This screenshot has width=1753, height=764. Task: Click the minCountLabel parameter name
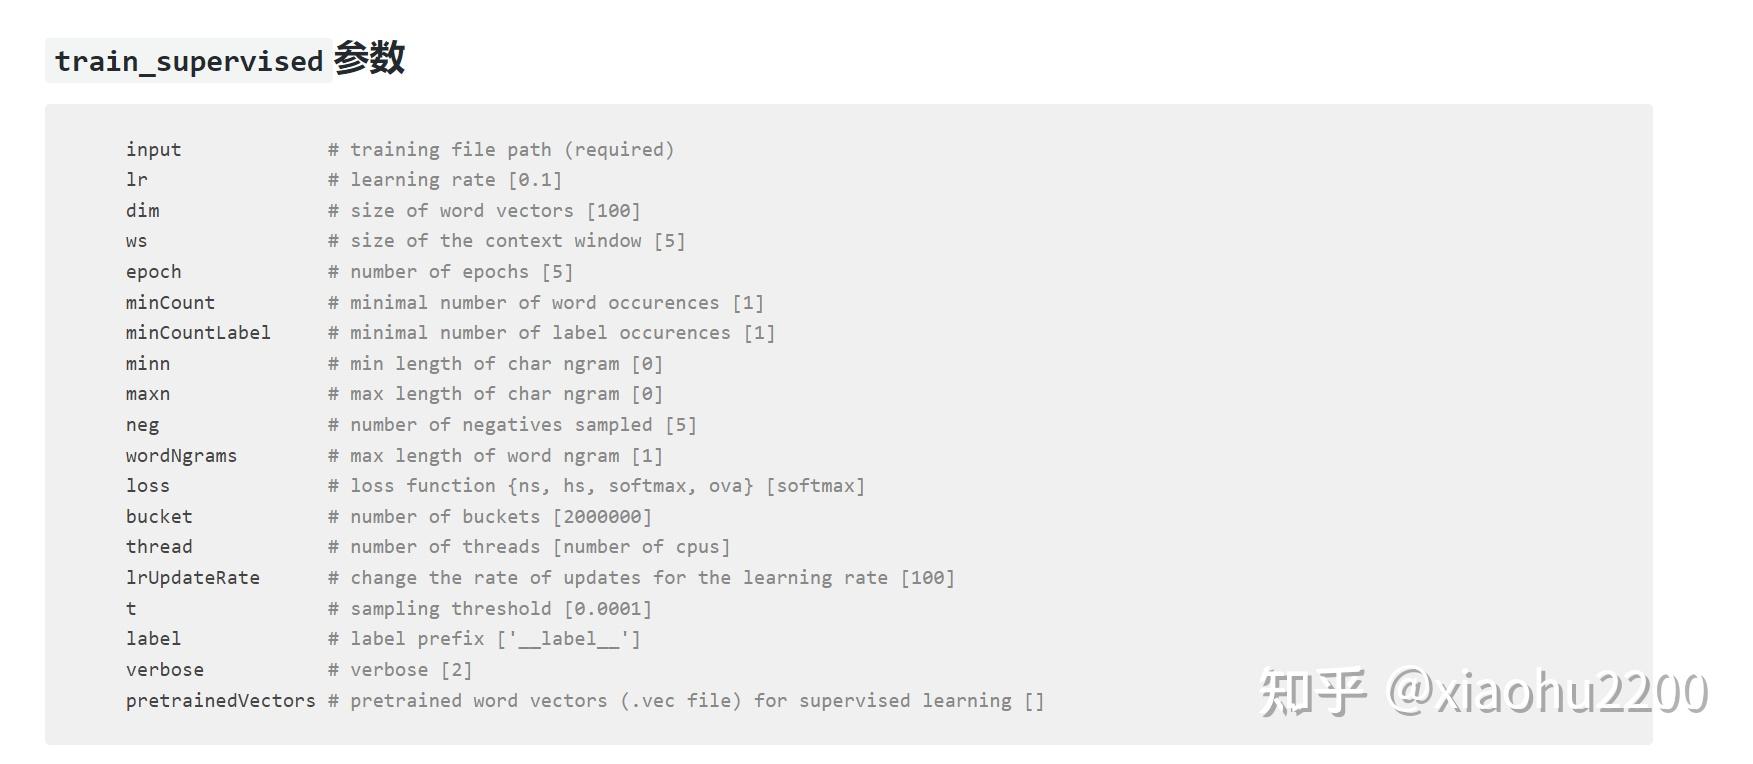pos(198,333)
